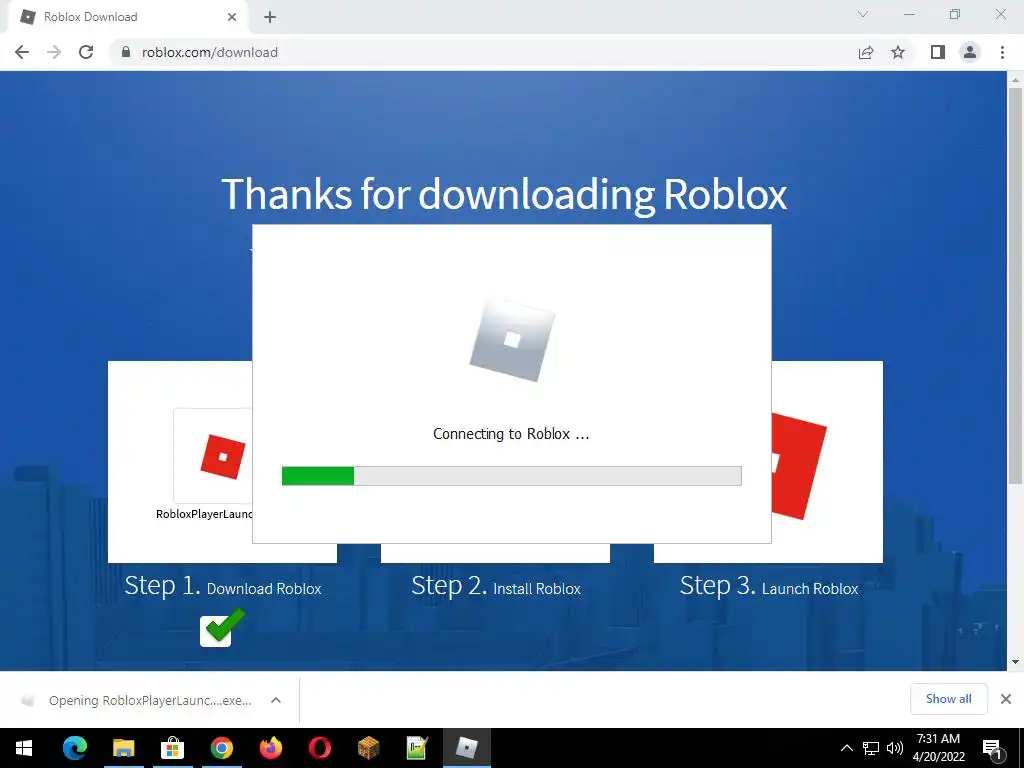
Task: Switch to Chrome in taskbar
Action: pos(221,748)
